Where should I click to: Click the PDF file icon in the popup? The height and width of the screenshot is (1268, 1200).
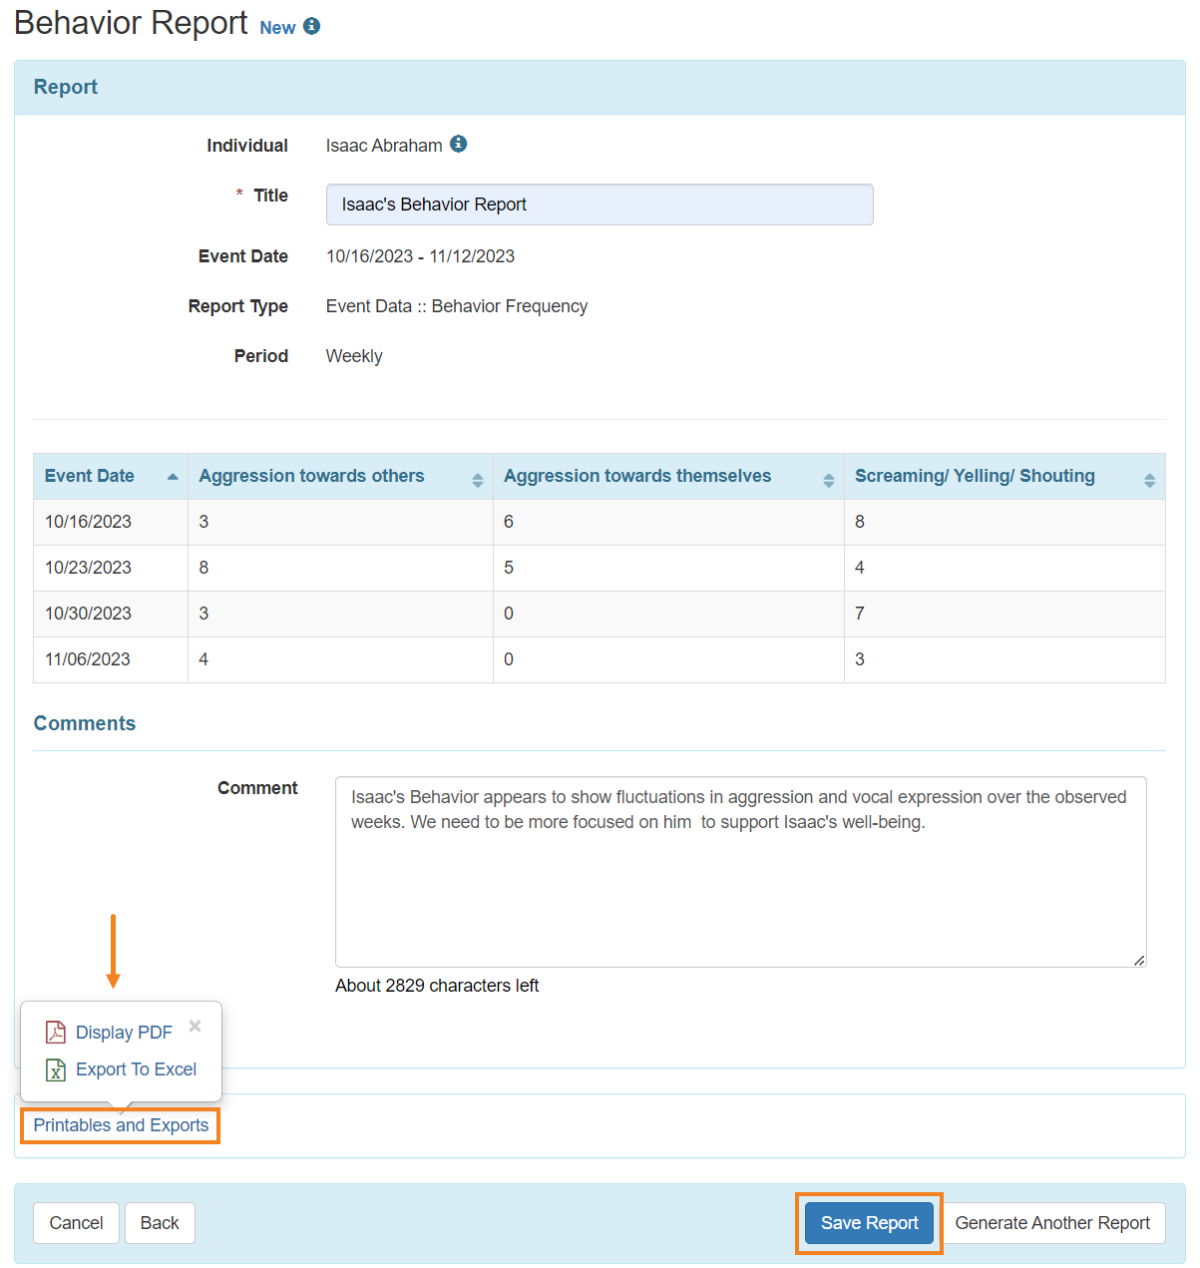(53, 1031)
